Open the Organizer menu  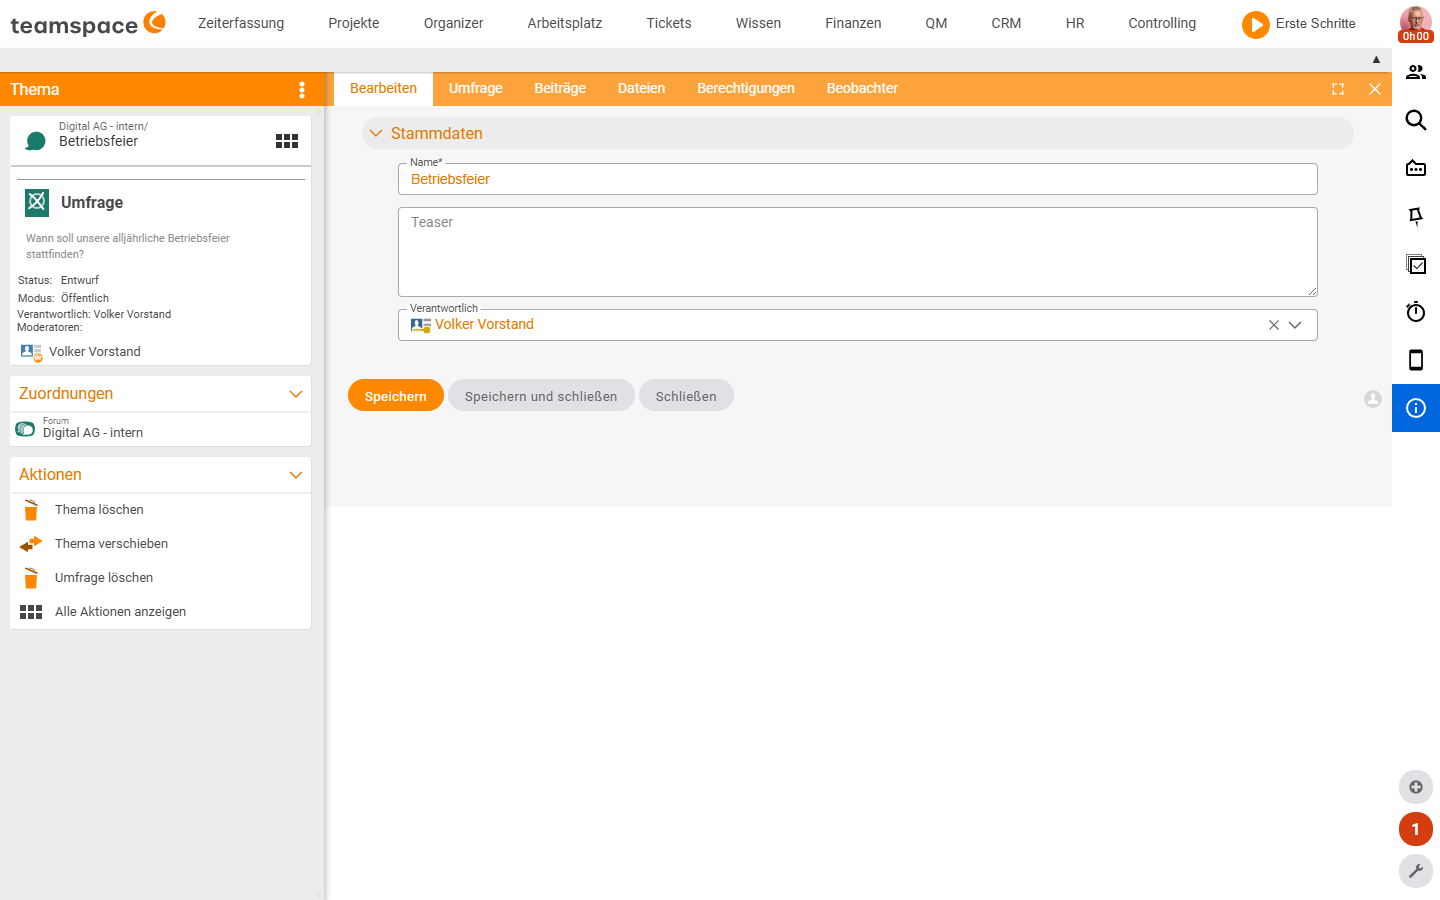[453, 23]
